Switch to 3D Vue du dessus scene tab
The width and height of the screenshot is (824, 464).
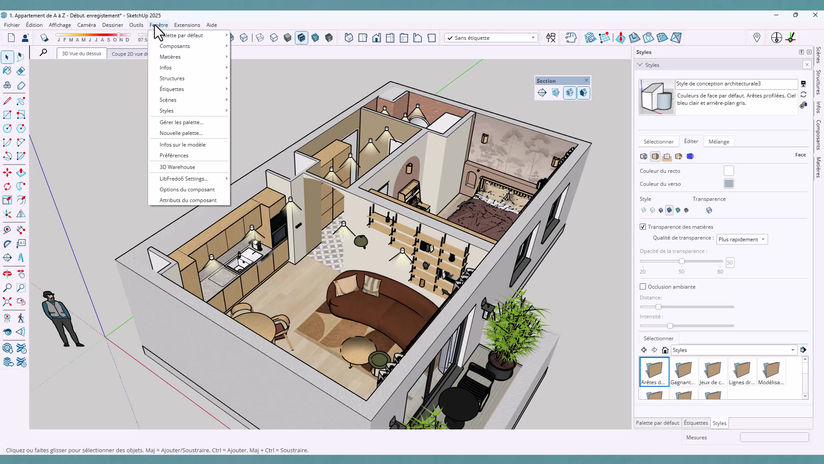(x=81, y=54)
